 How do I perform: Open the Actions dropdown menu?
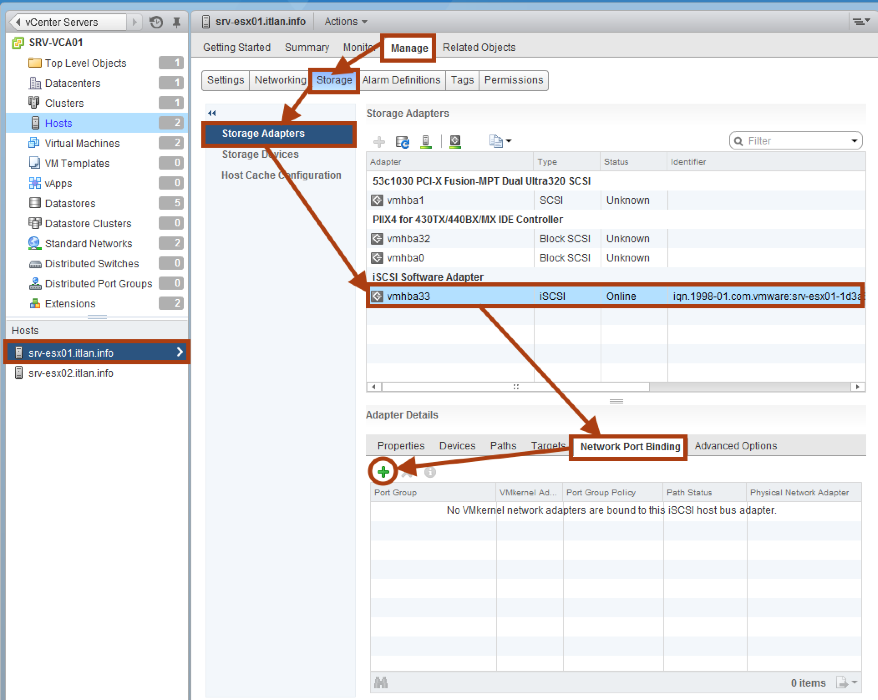tap(346, 21)
